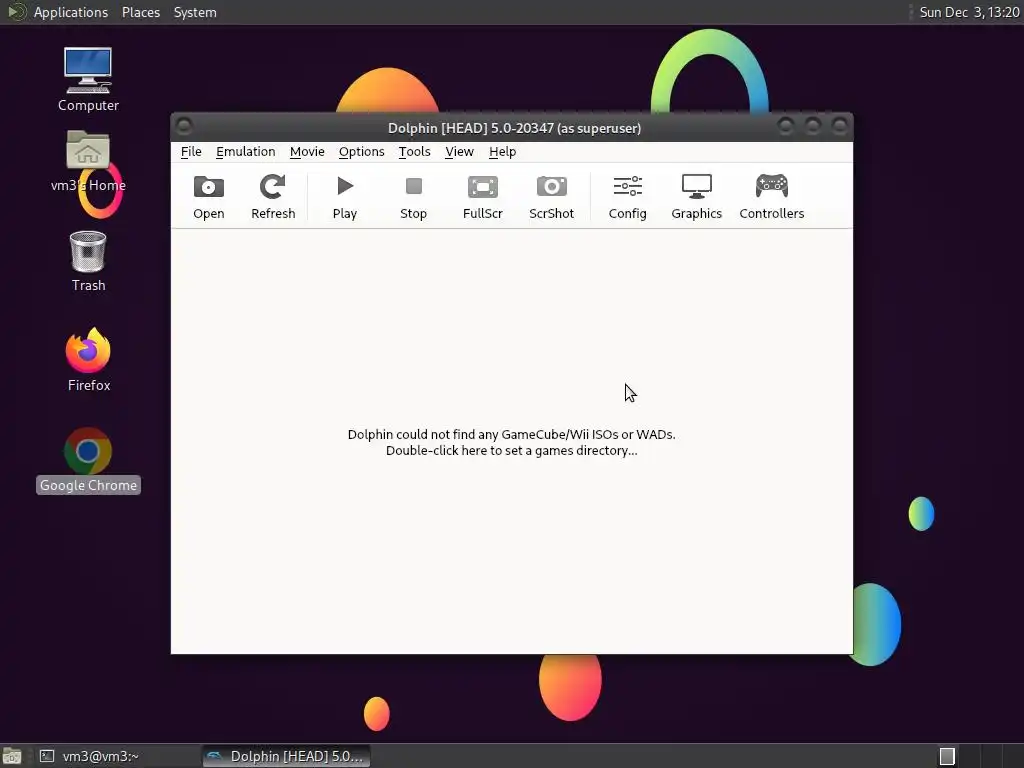Viewport: 1024px width, 768px height.
Task: Open the Graphics settings
Action: coord(697,197)
